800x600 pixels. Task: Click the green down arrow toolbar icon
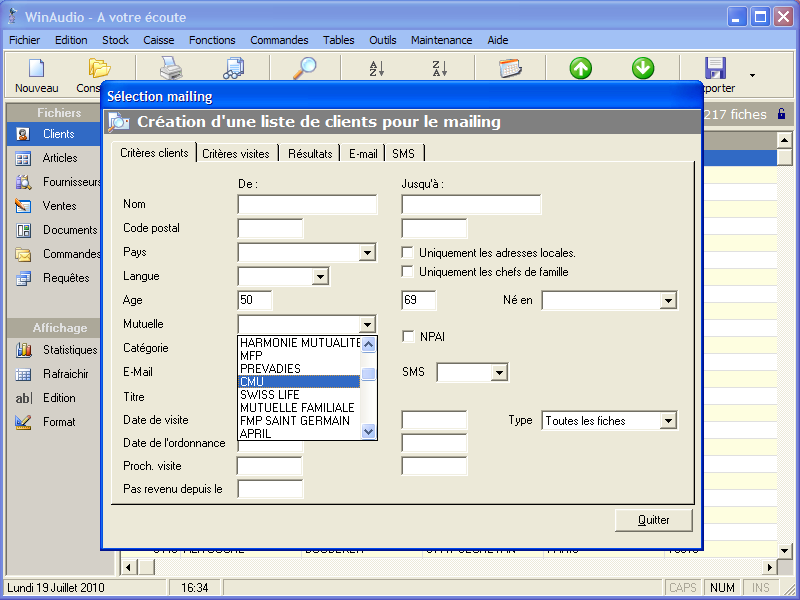click(643, 68)
